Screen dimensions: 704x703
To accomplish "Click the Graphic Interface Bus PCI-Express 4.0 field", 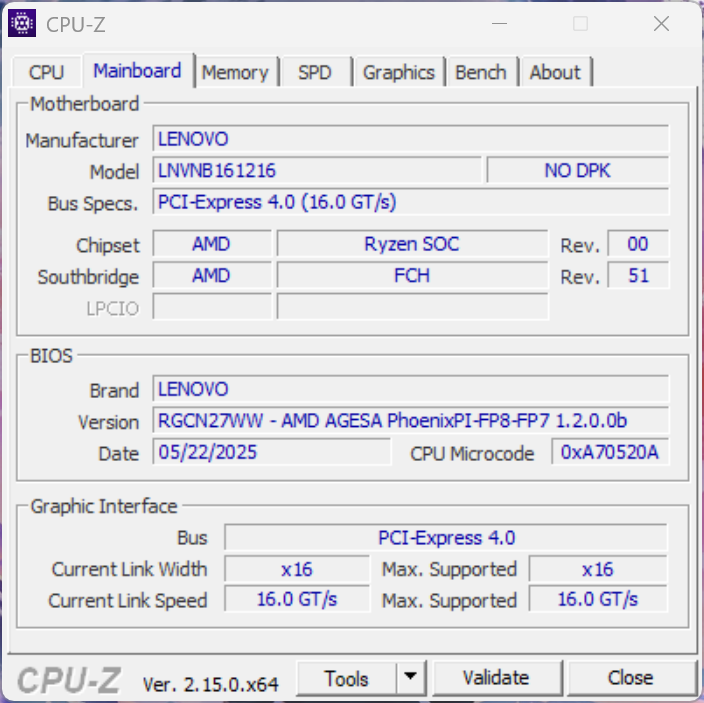I will coord(446,537).
